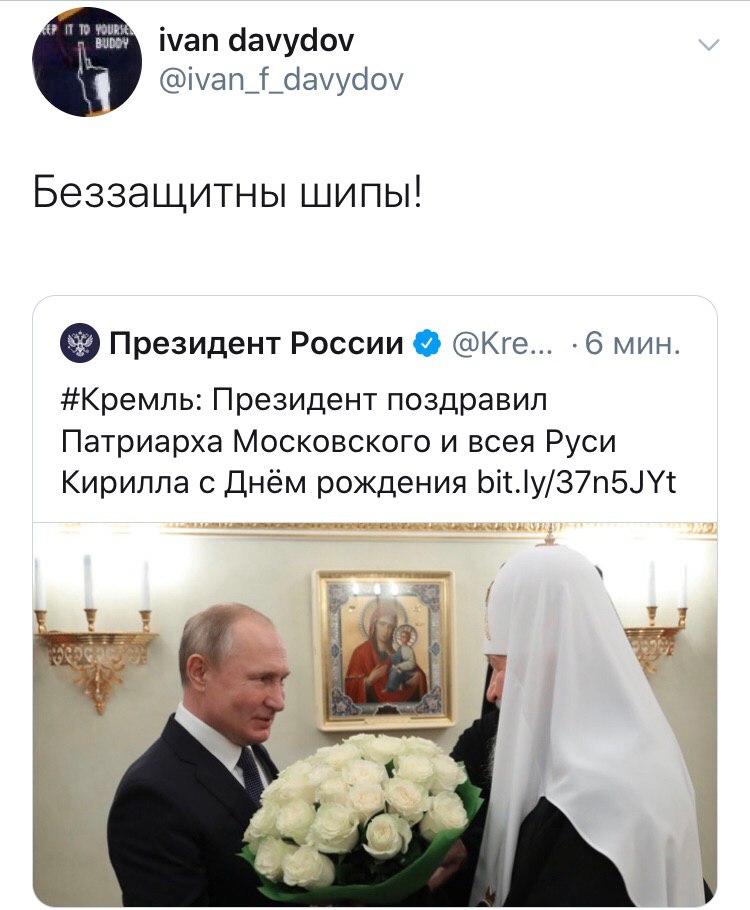This screenshot has height=910, width=750.
Task: Open the @ivan_f_davydov handle
Action: [281, 80]
